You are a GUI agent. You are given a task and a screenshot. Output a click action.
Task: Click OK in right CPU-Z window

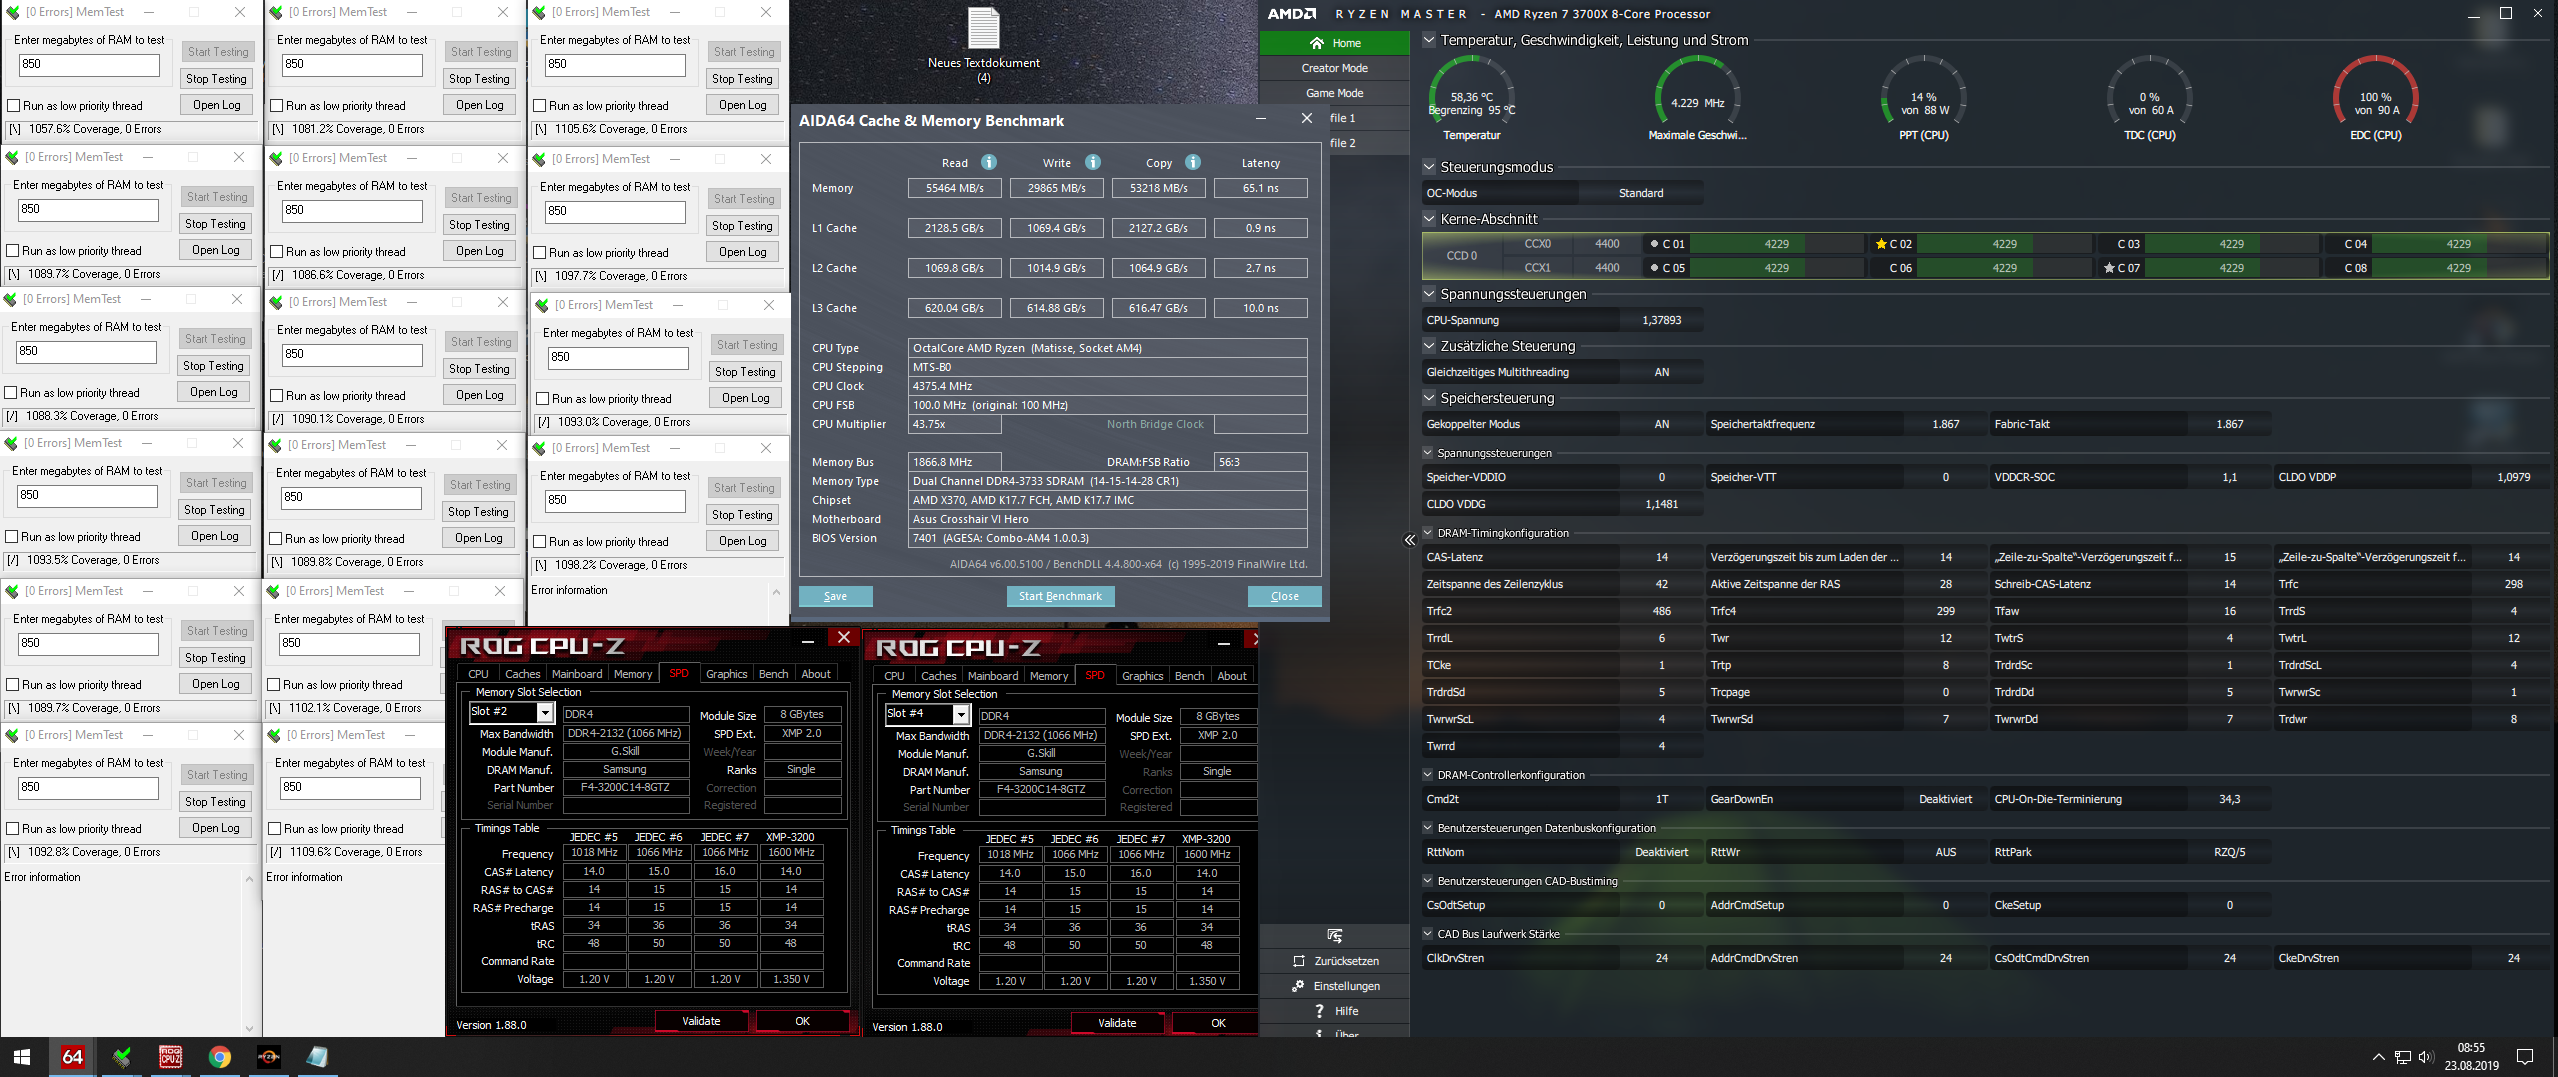coord(1218,1023)
